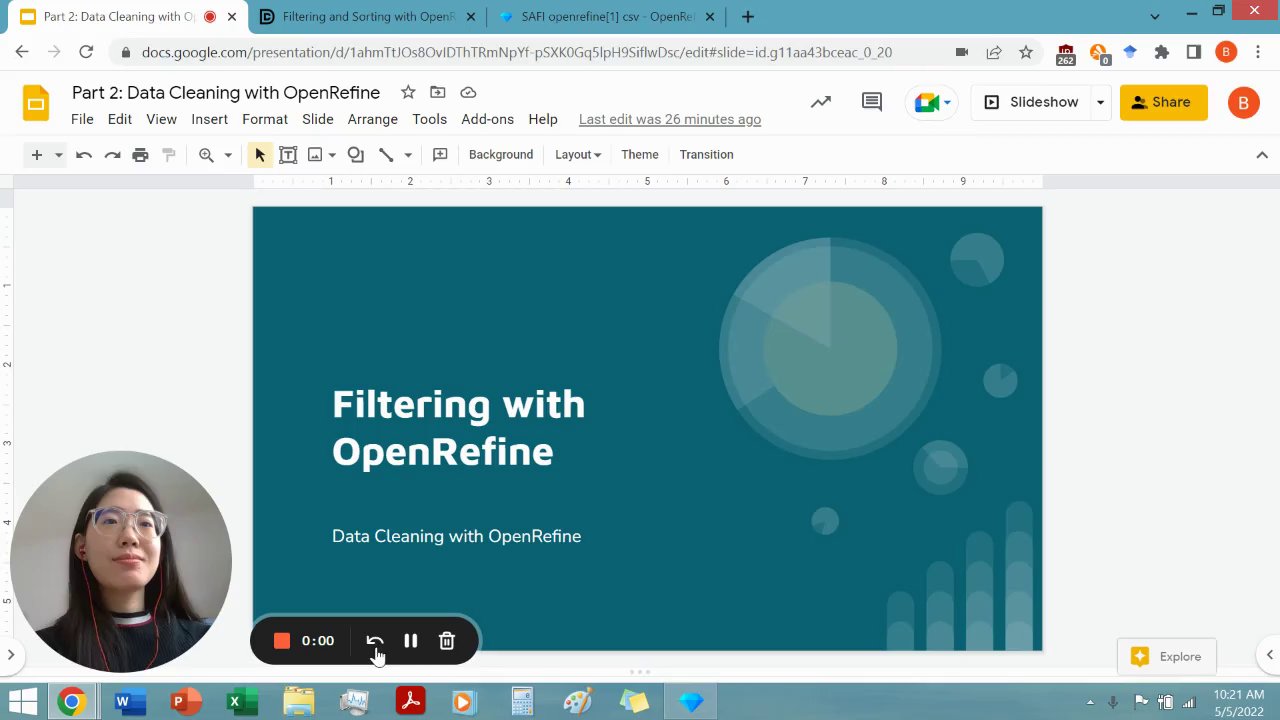This screenshot has width=1280, height=720.
Task: Open the 'Last edit was 26 minutes ago' link
Action: point(670,119)
